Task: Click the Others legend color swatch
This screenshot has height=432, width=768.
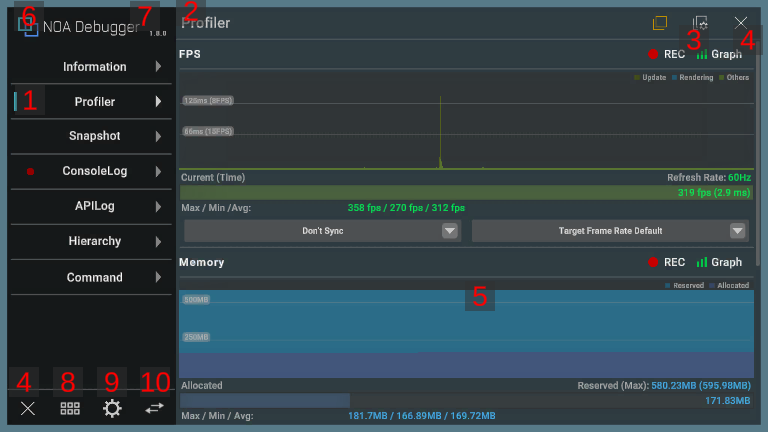Action: pos(721,77)
